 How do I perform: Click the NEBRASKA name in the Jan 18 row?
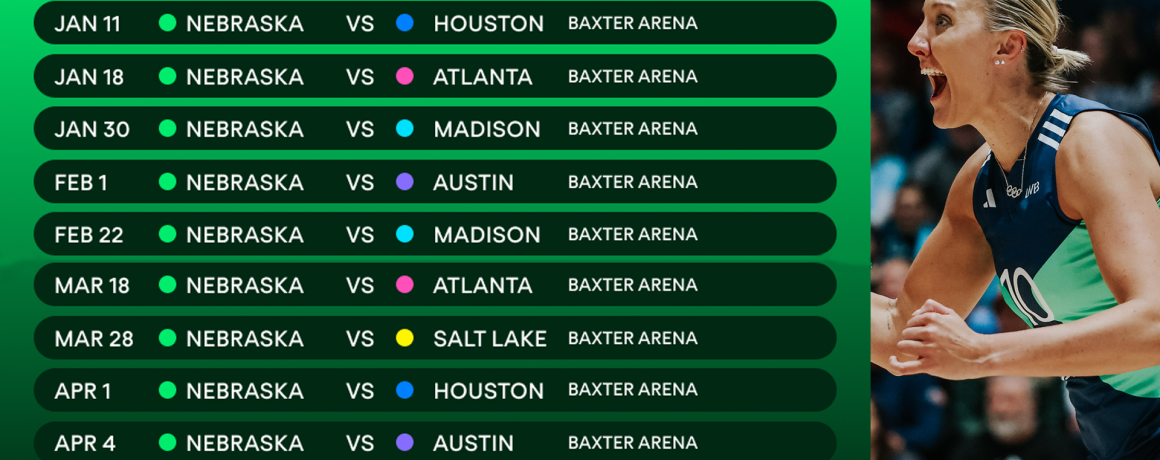pos(245,76)
